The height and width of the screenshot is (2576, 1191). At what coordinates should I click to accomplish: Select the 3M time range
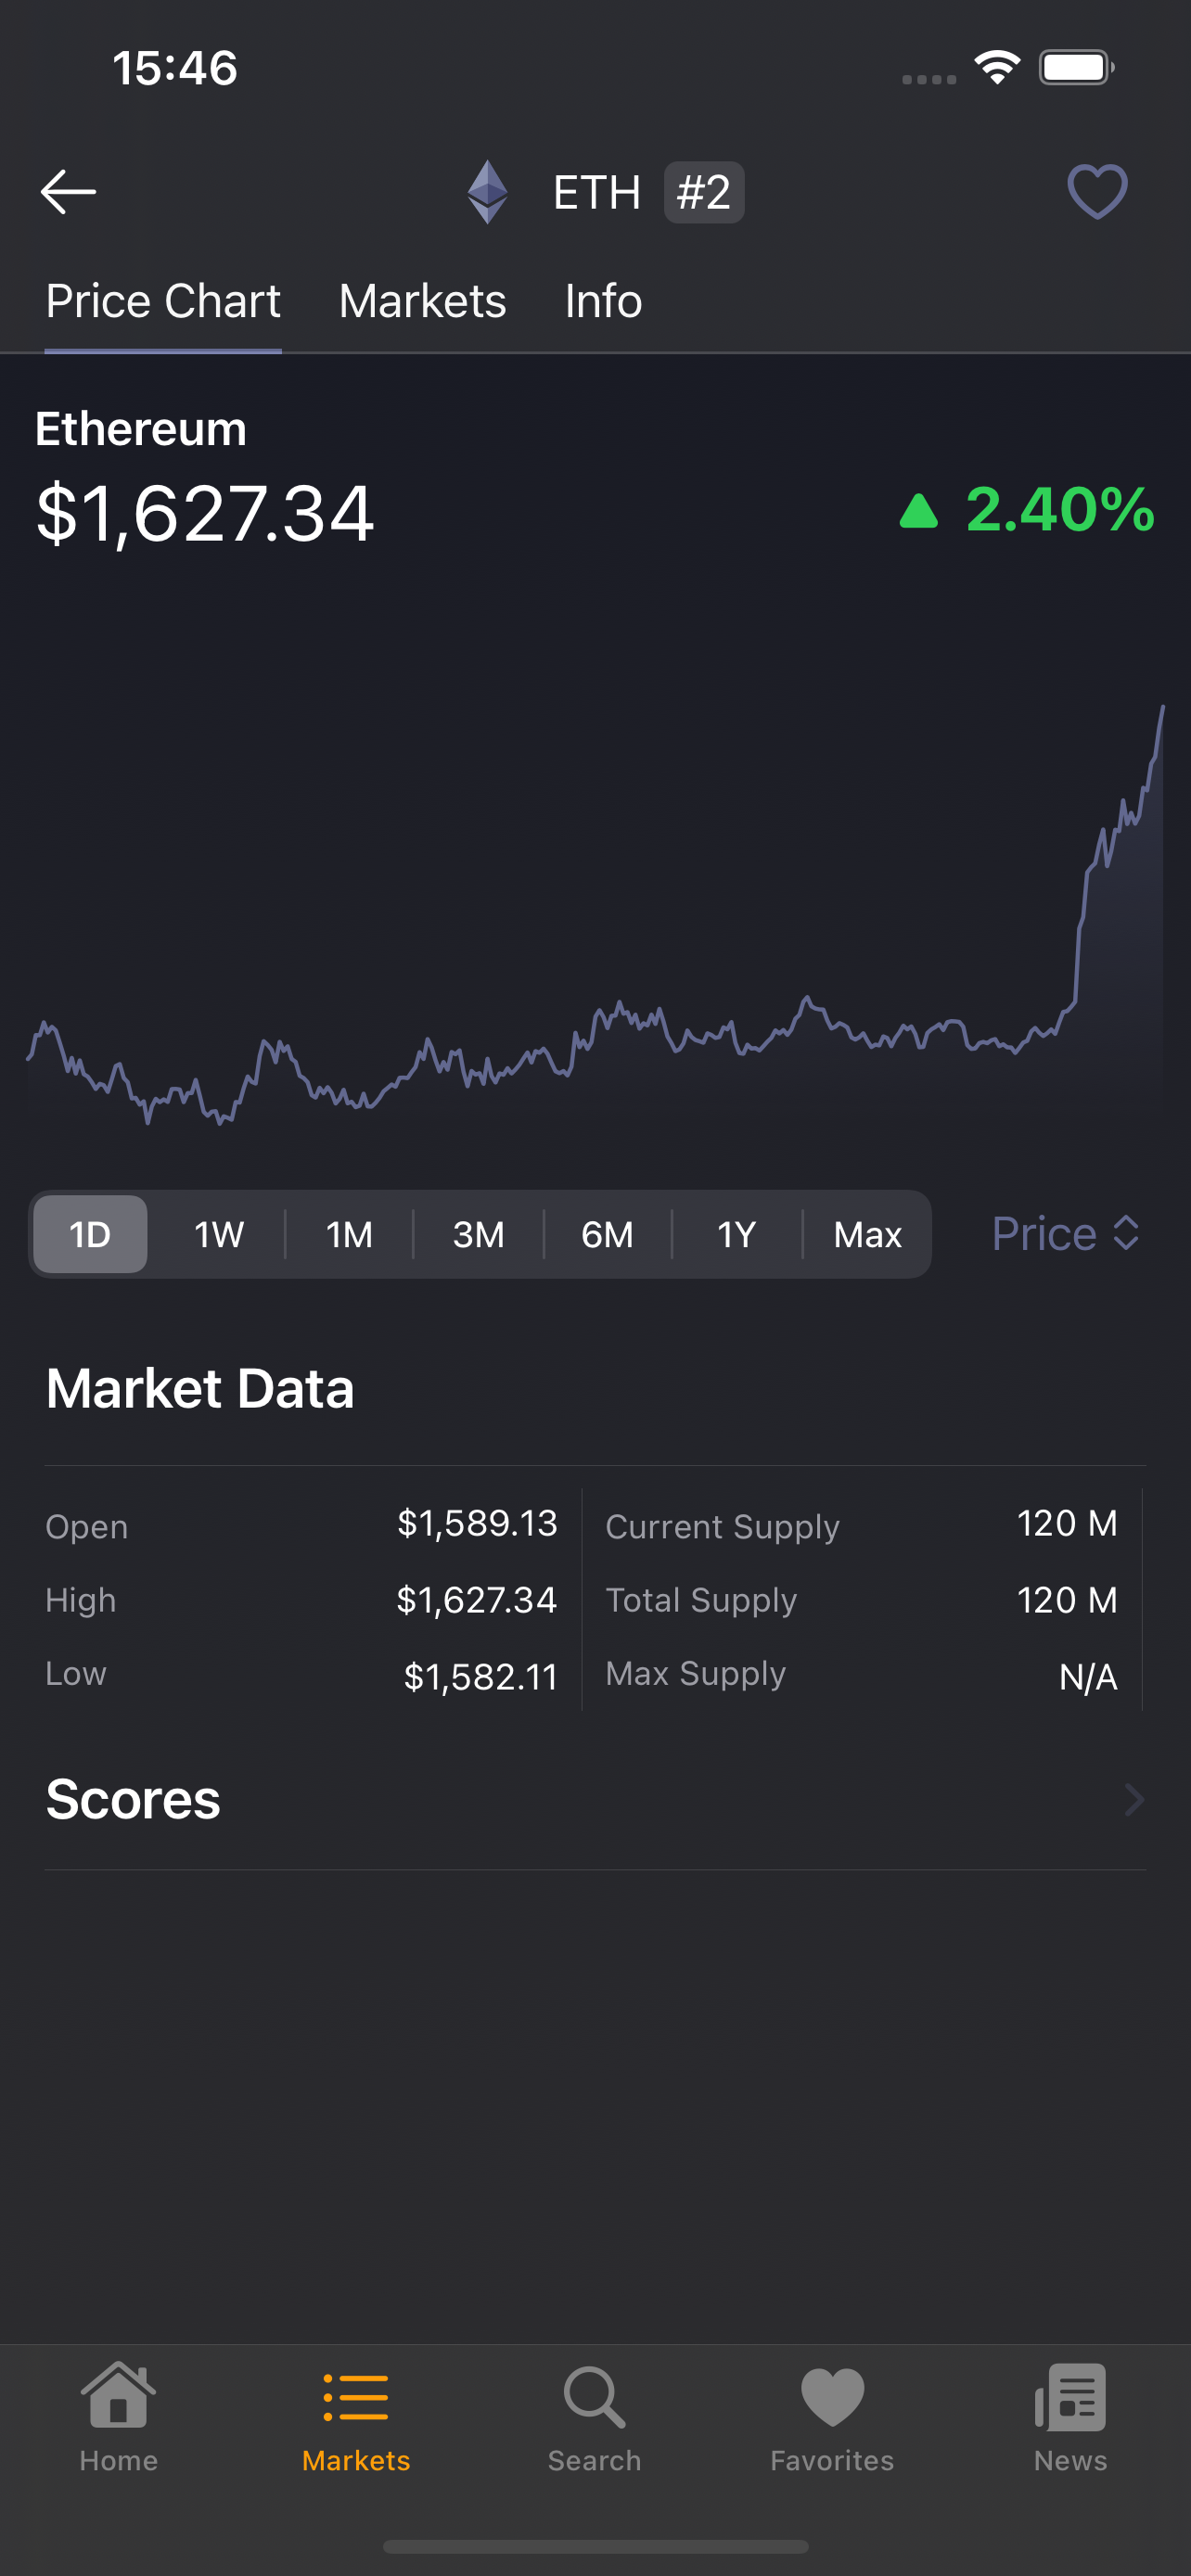pyautogui.click(x=478, y=1234)
